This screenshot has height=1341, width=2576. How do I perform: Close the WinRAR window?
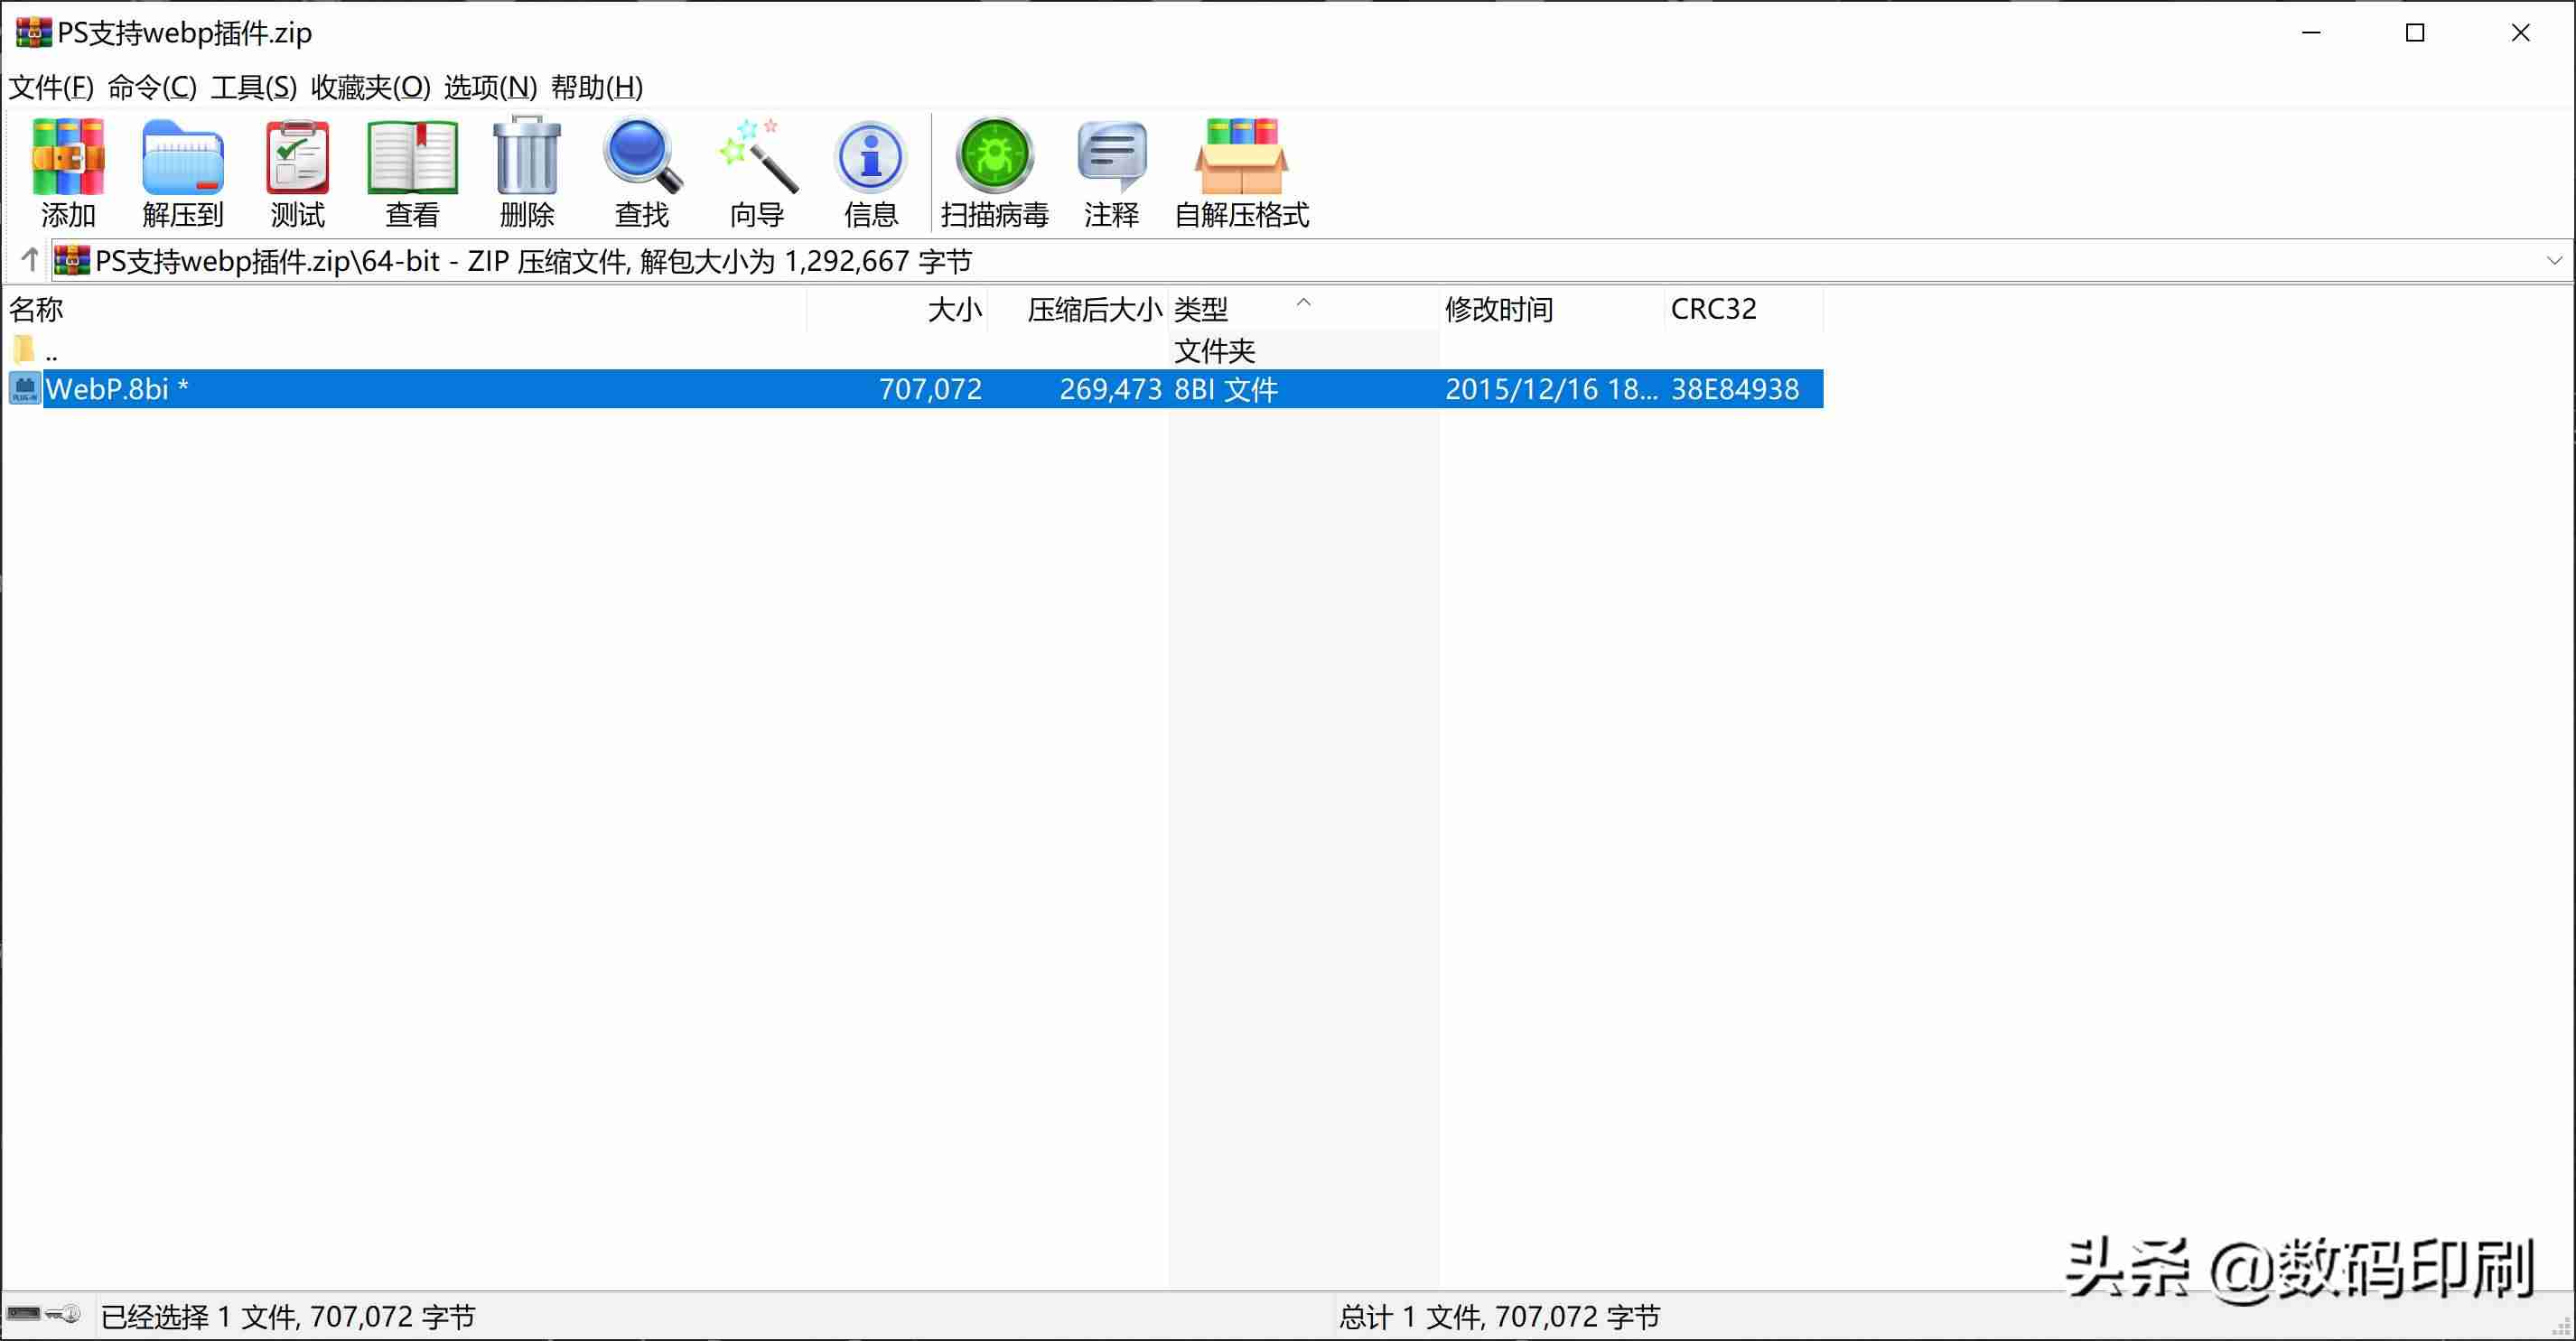coord(2520,33)
